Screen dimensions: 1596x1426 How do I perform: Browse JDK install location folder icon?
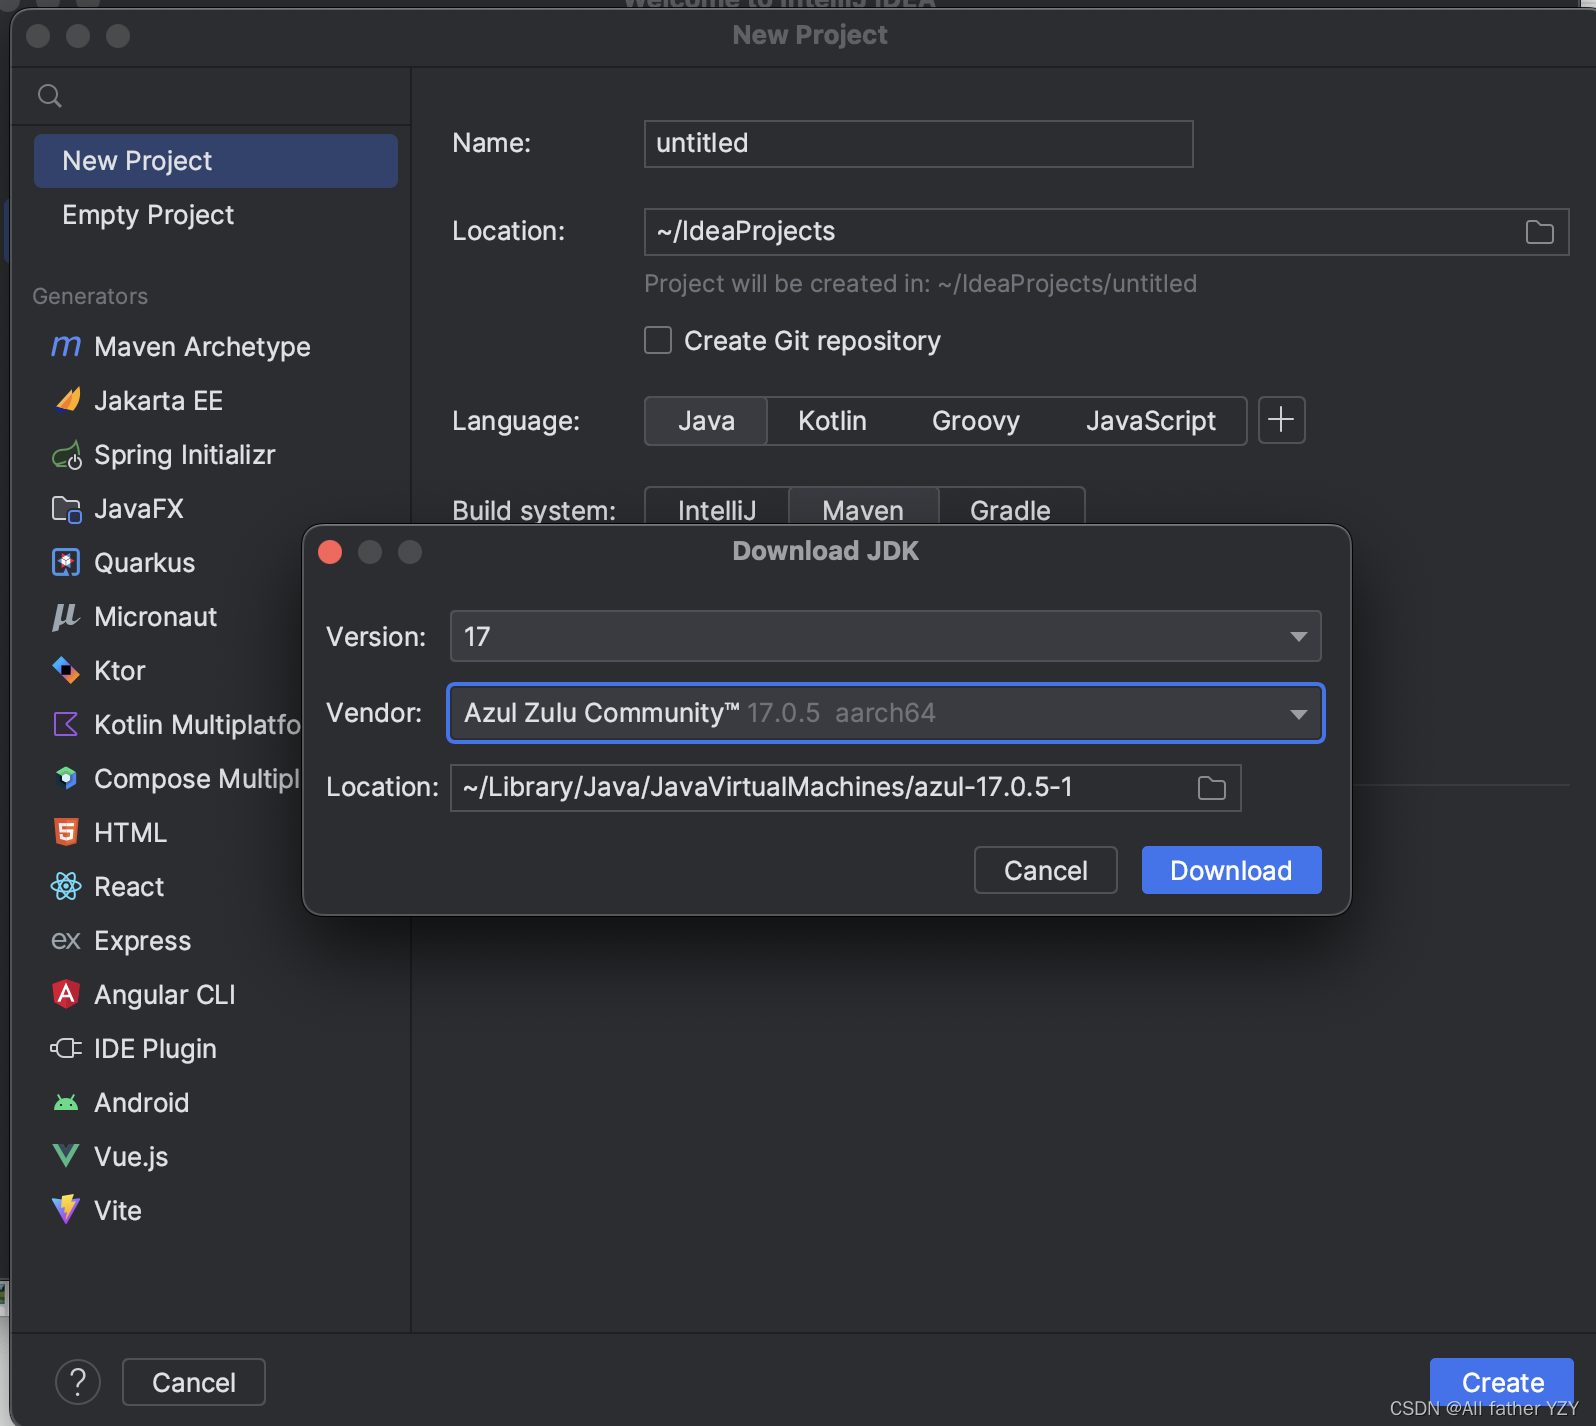pos(1212,788)
